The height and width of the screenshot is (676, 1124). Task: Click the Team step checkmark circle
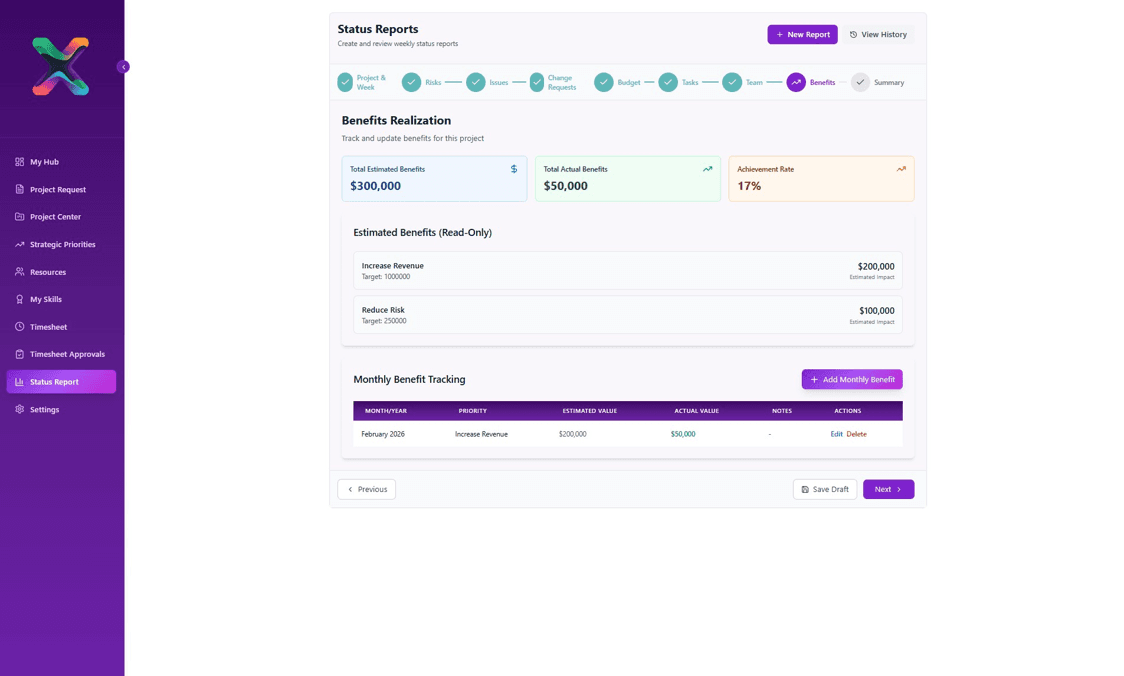point(732,82)
